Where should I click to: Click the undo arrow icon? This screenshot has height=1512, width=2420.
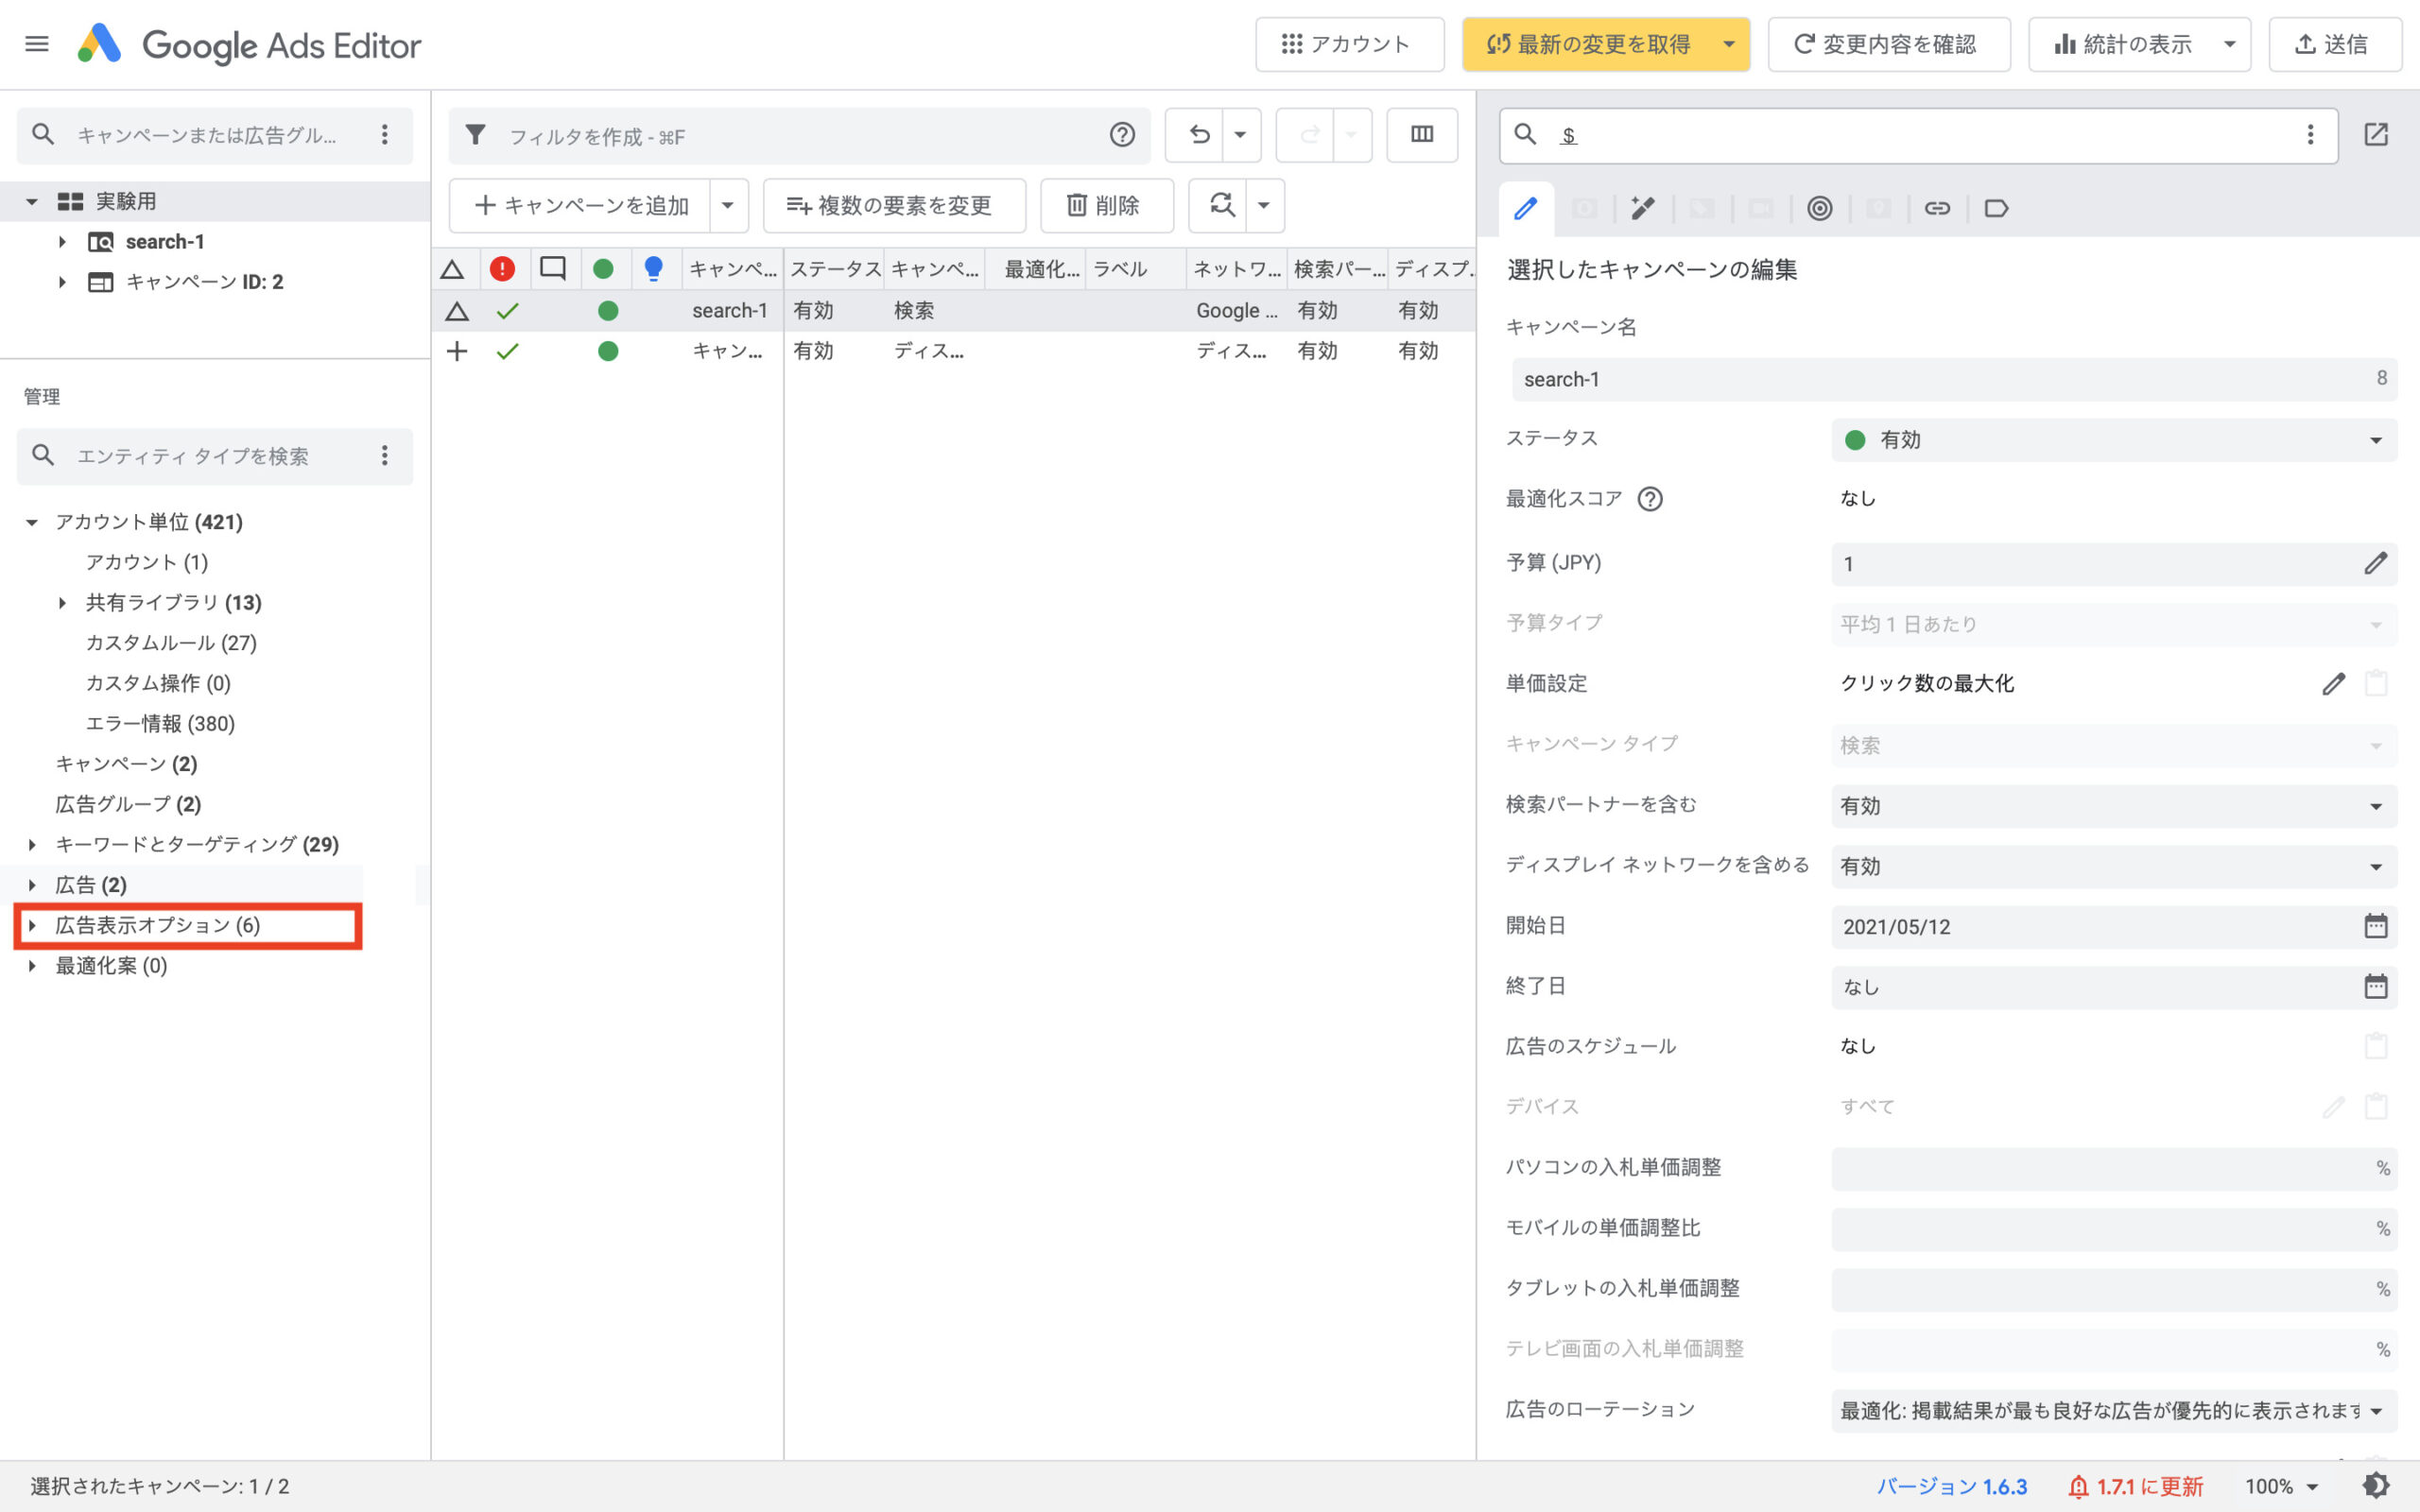tap(1198, 135)
